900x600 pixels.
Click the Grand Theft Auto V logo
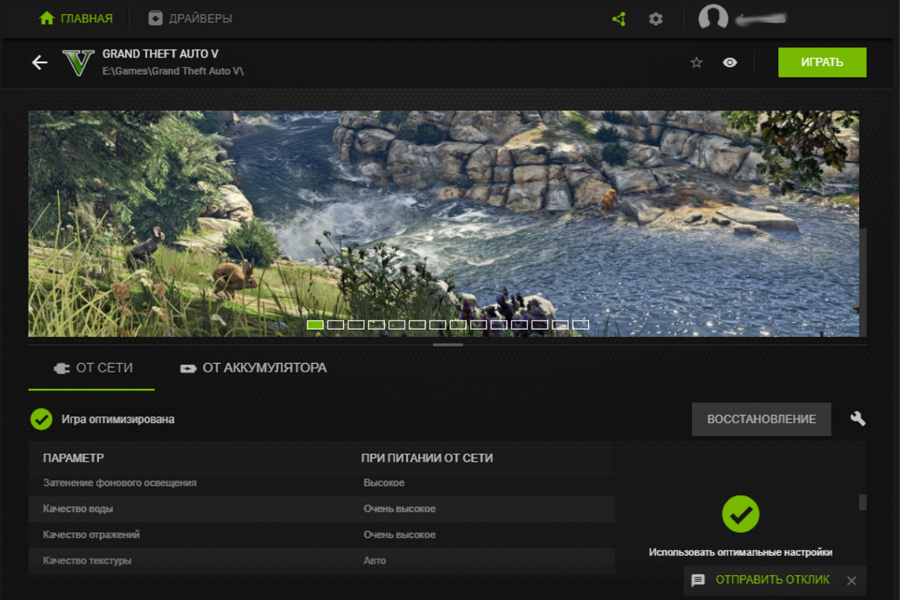point(78,63)
